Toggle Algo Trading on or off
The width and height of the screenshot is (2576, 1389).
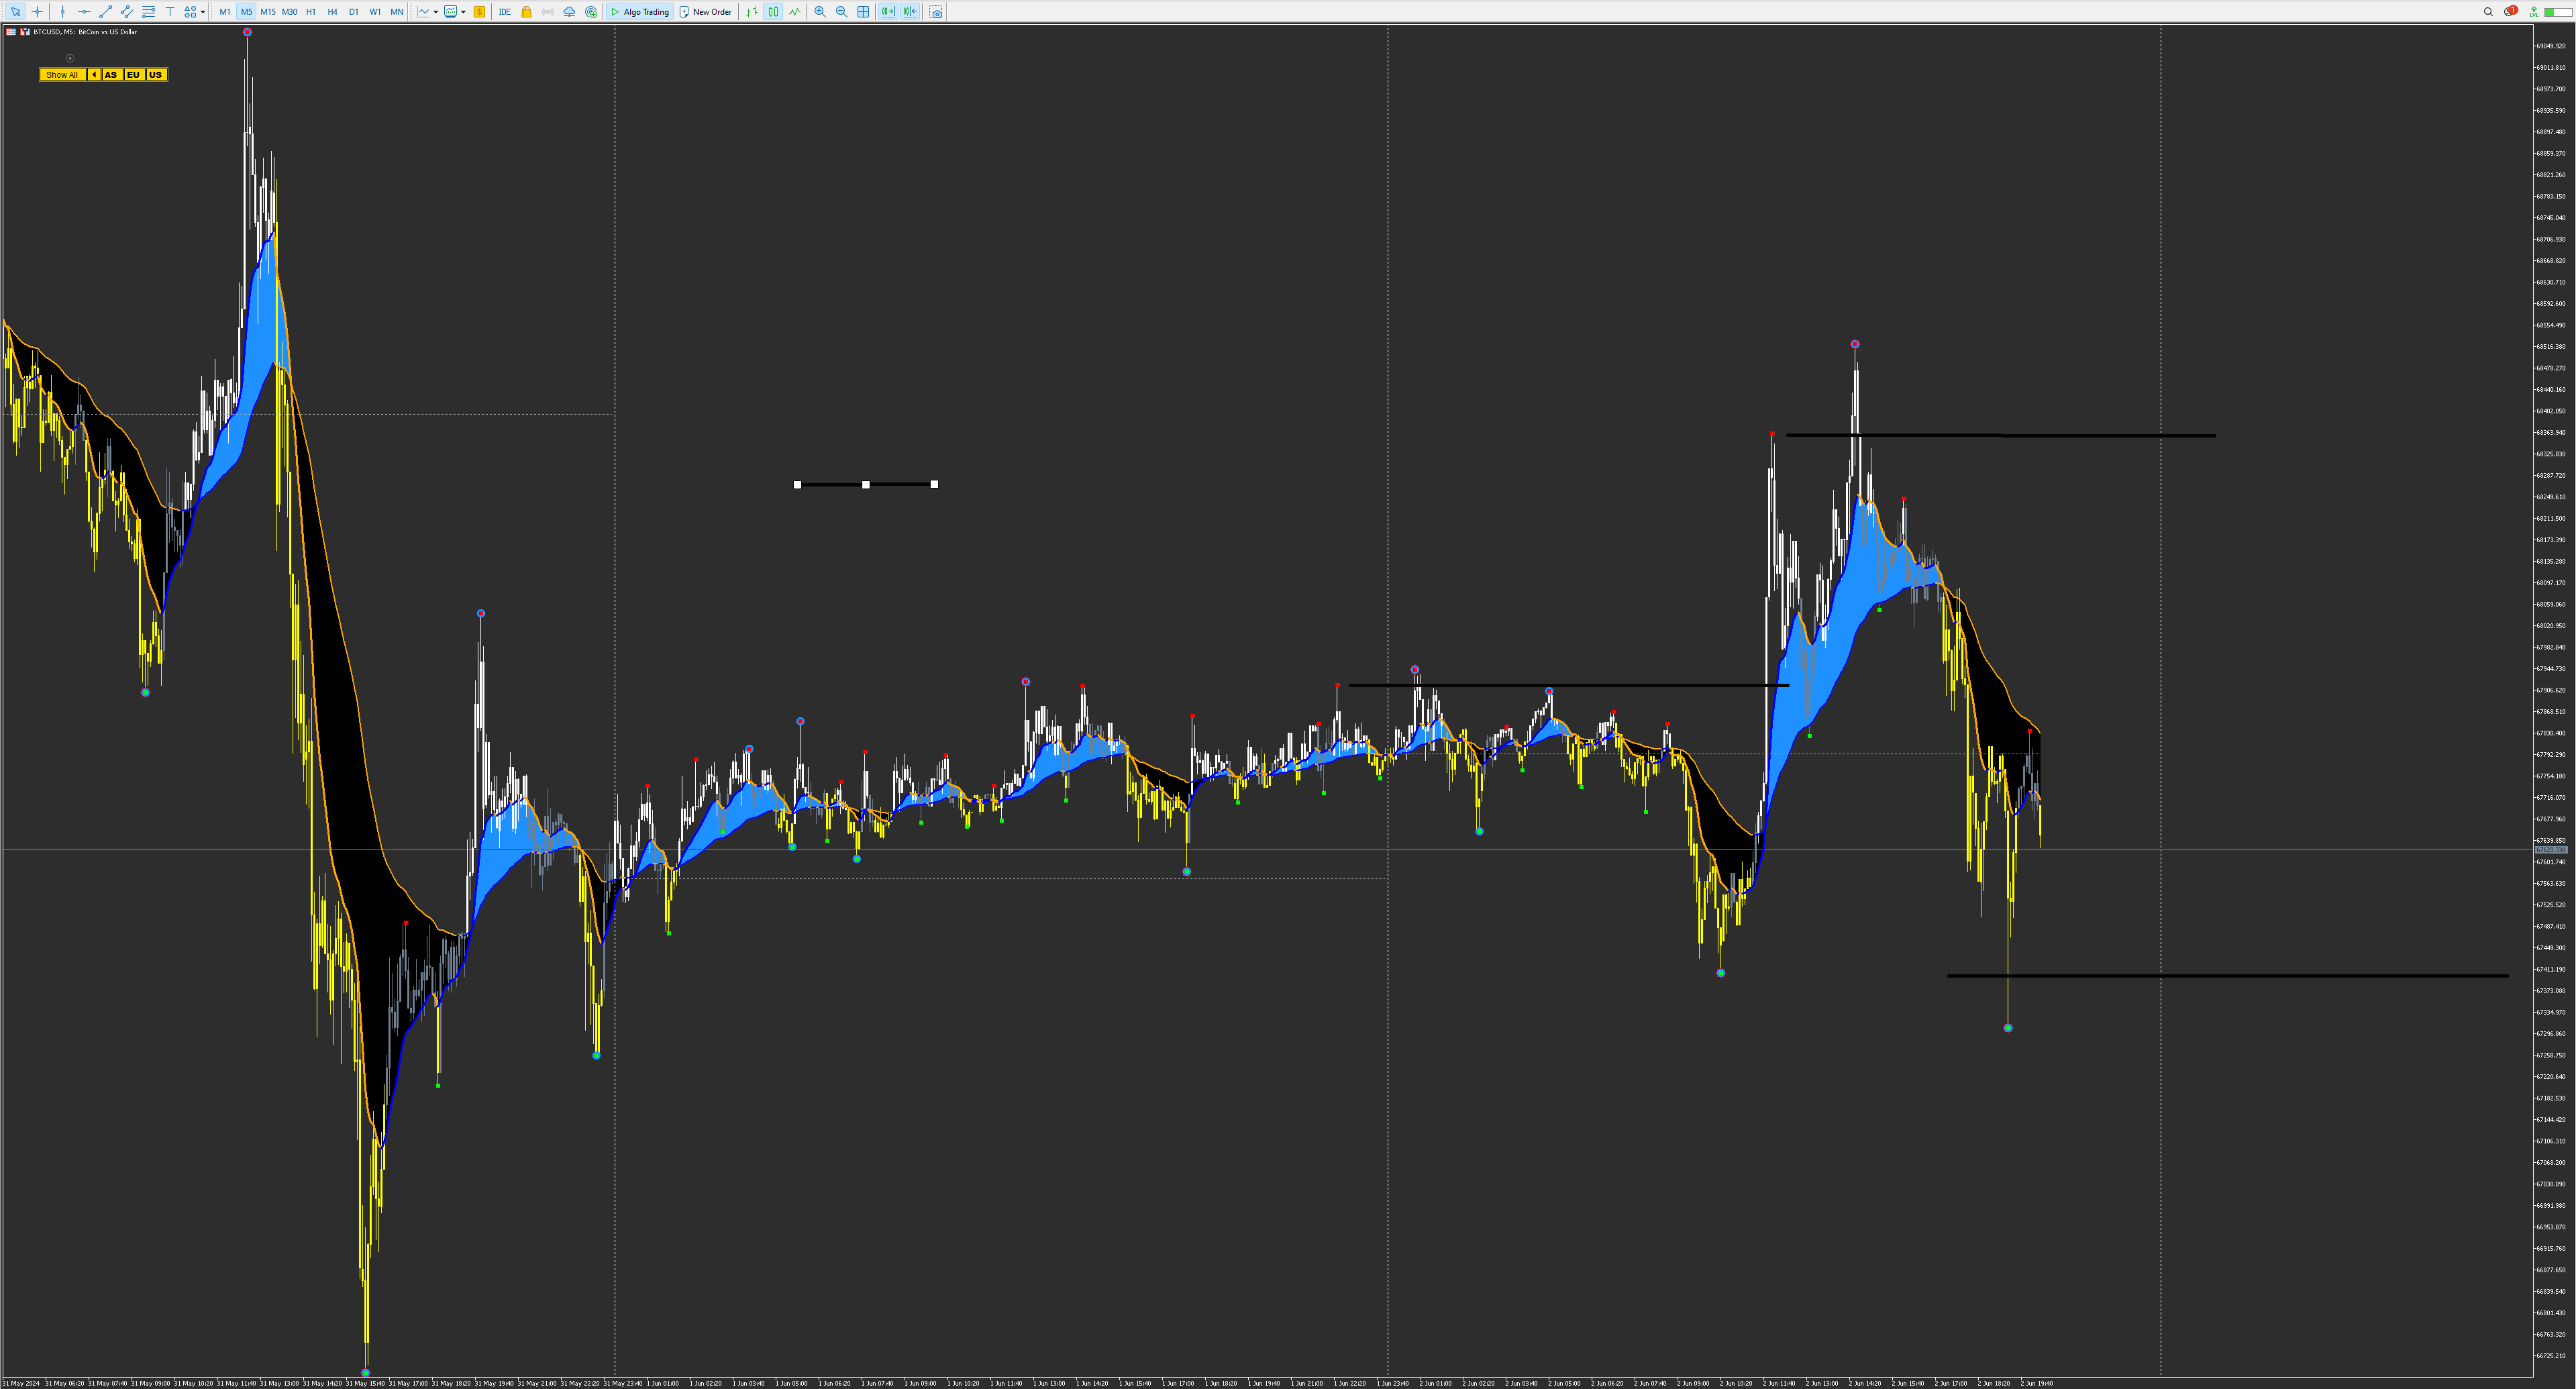click(640, 12)
